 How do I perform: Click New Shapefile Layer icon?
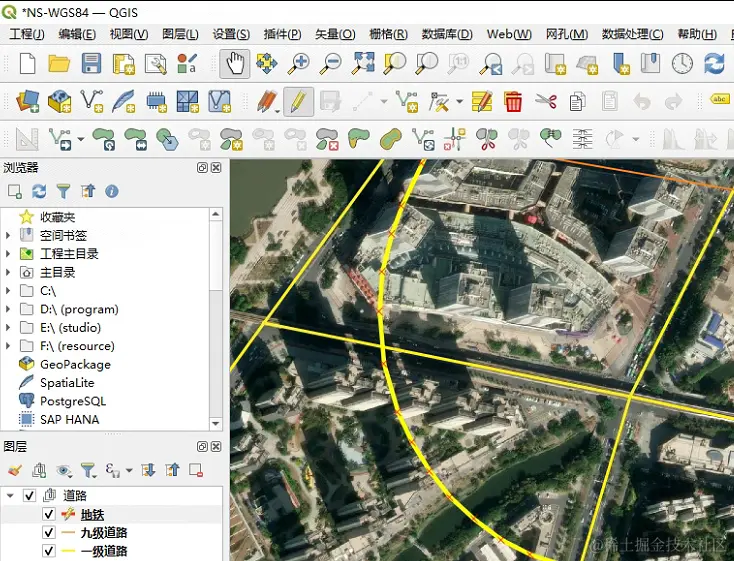[x=92, y=101]
